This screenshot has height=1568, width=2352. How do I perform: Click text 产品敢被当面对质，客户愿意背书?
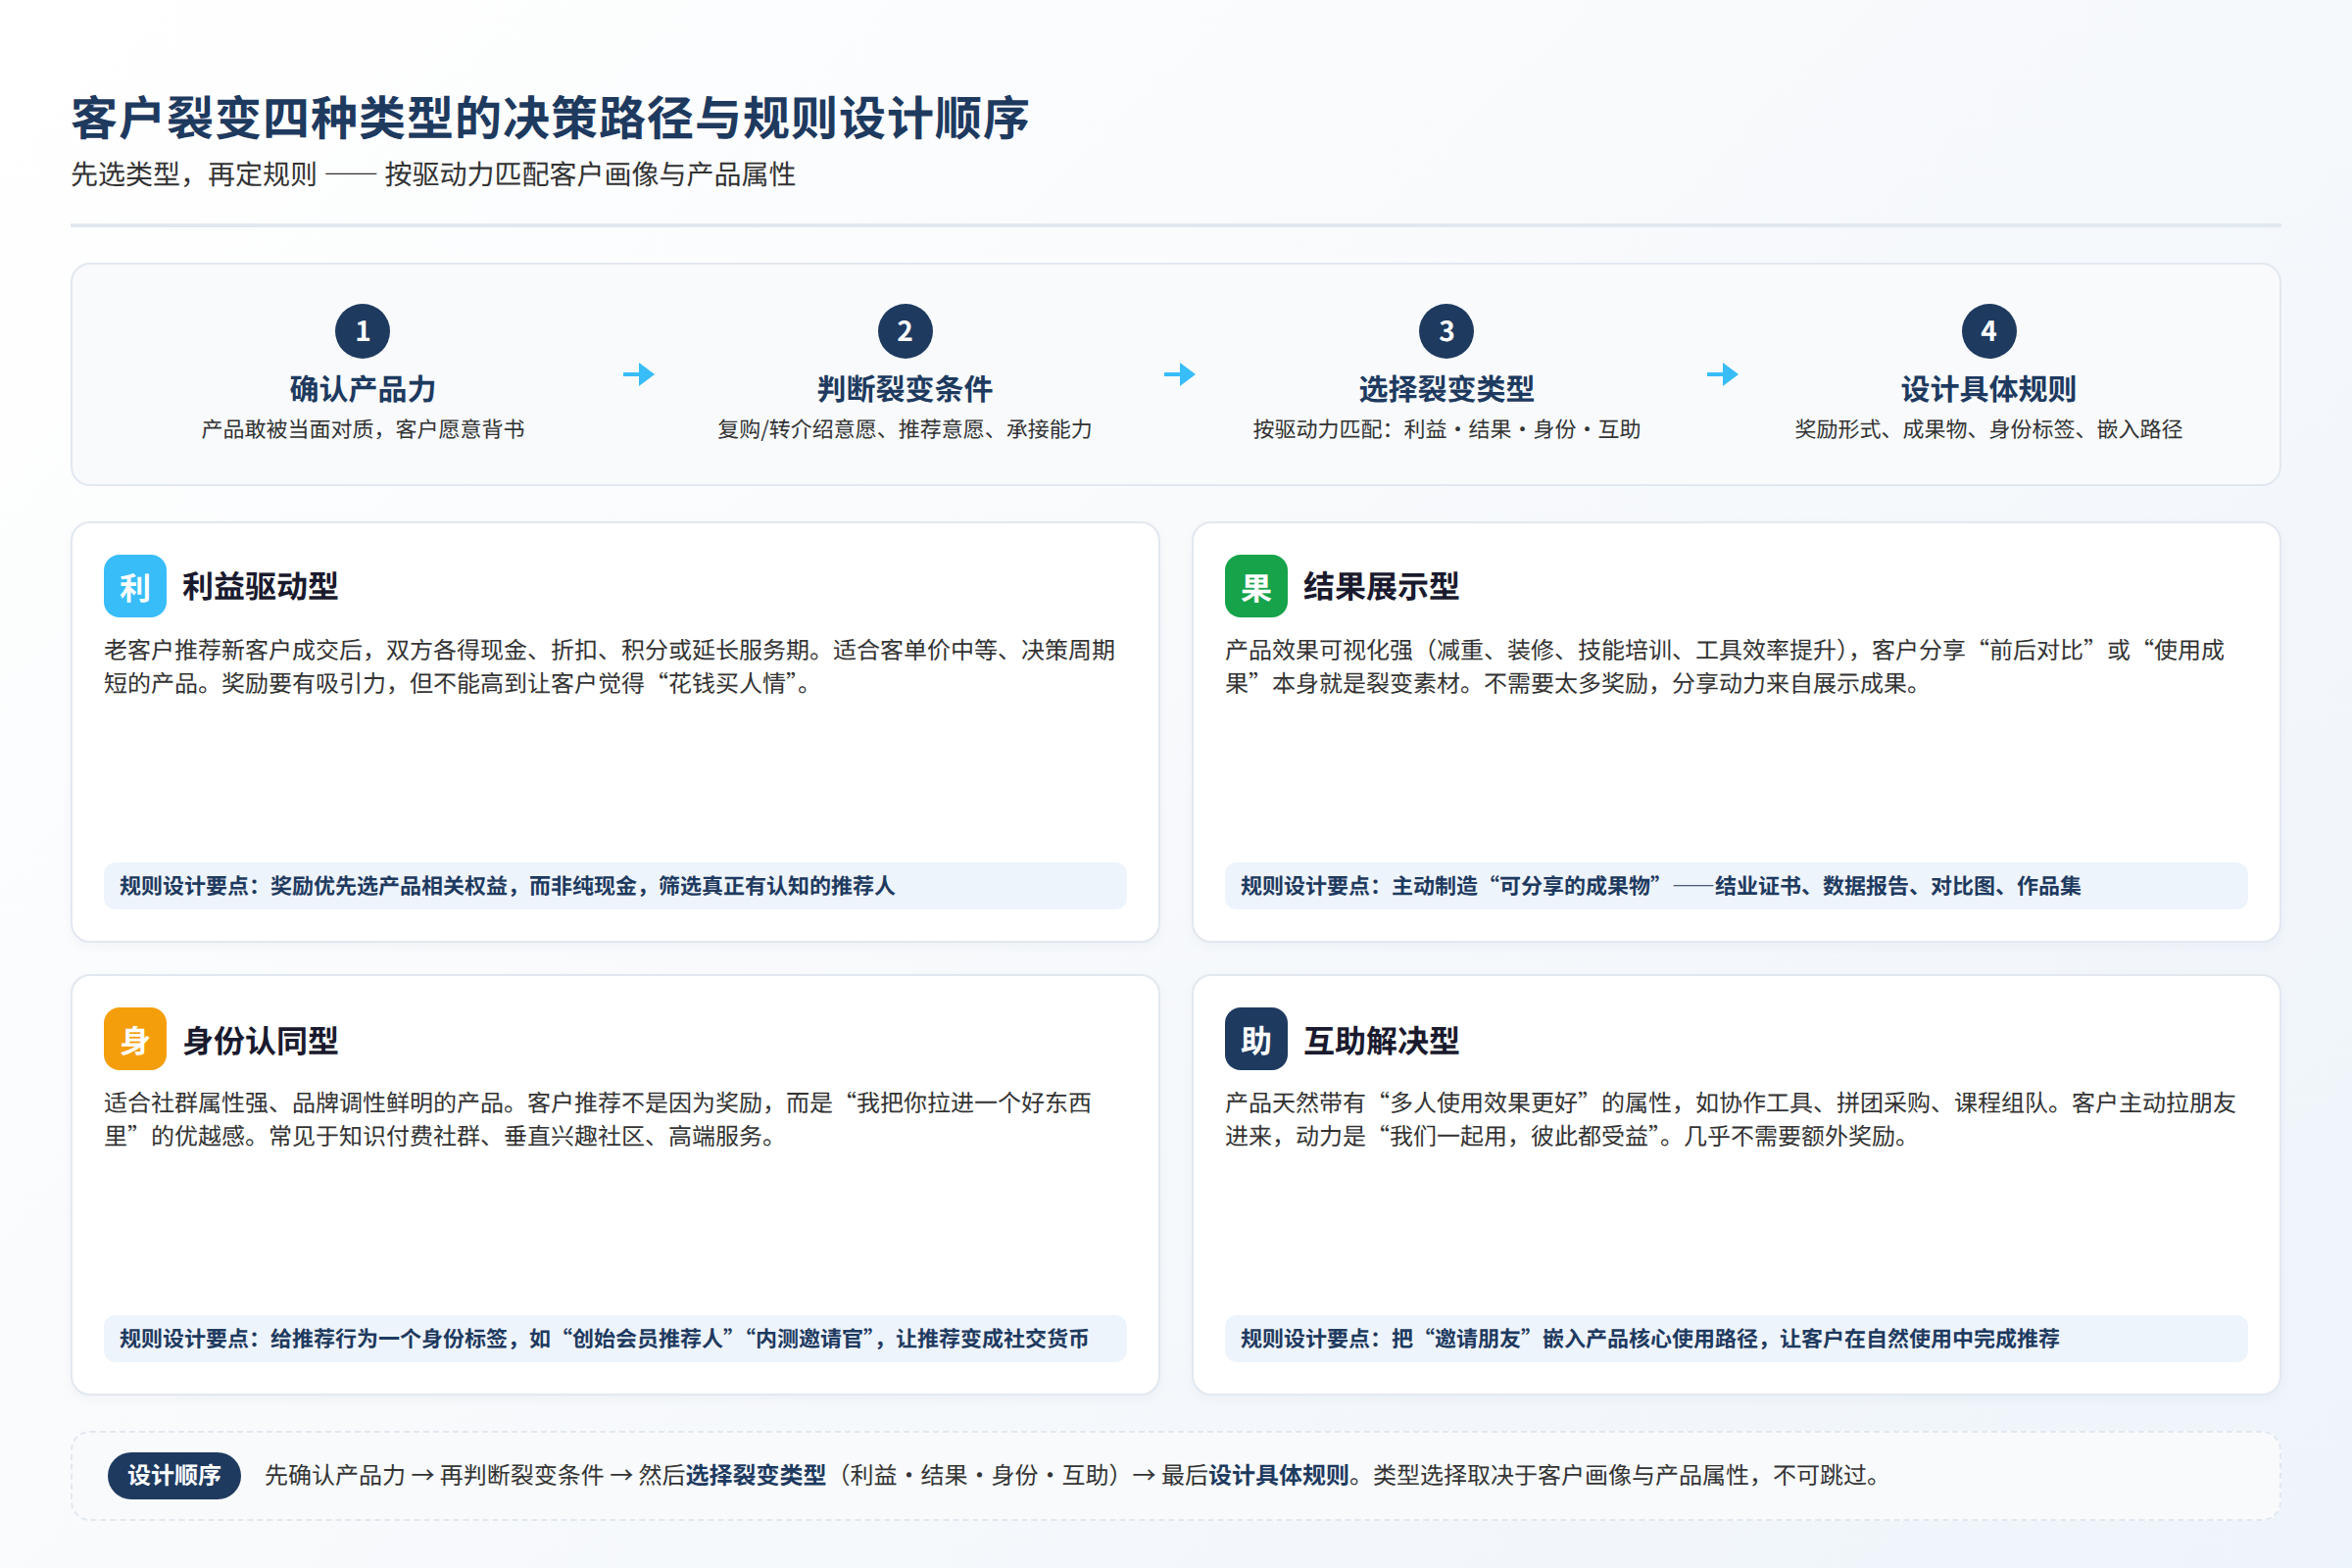(362, 430)
